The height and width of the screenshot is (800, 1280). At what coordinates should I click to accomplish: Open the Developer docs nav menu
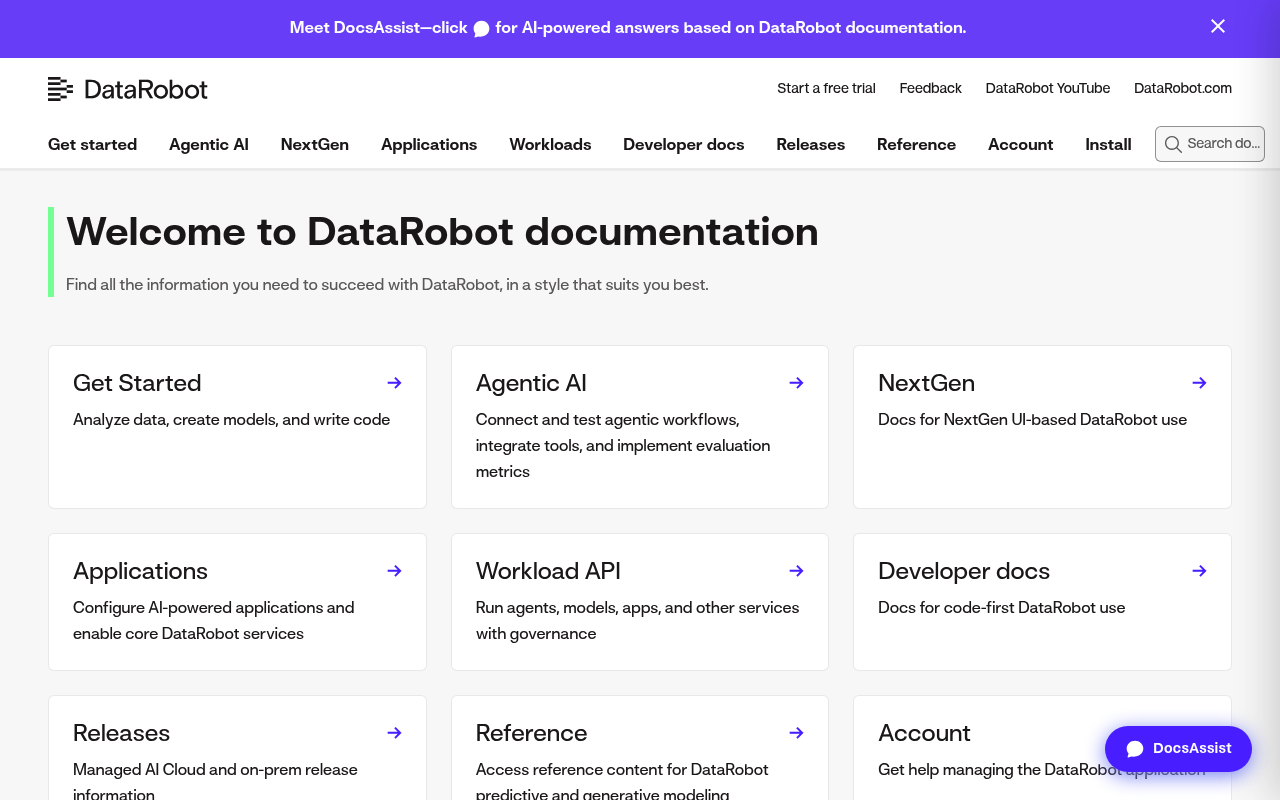click(684, 144)
